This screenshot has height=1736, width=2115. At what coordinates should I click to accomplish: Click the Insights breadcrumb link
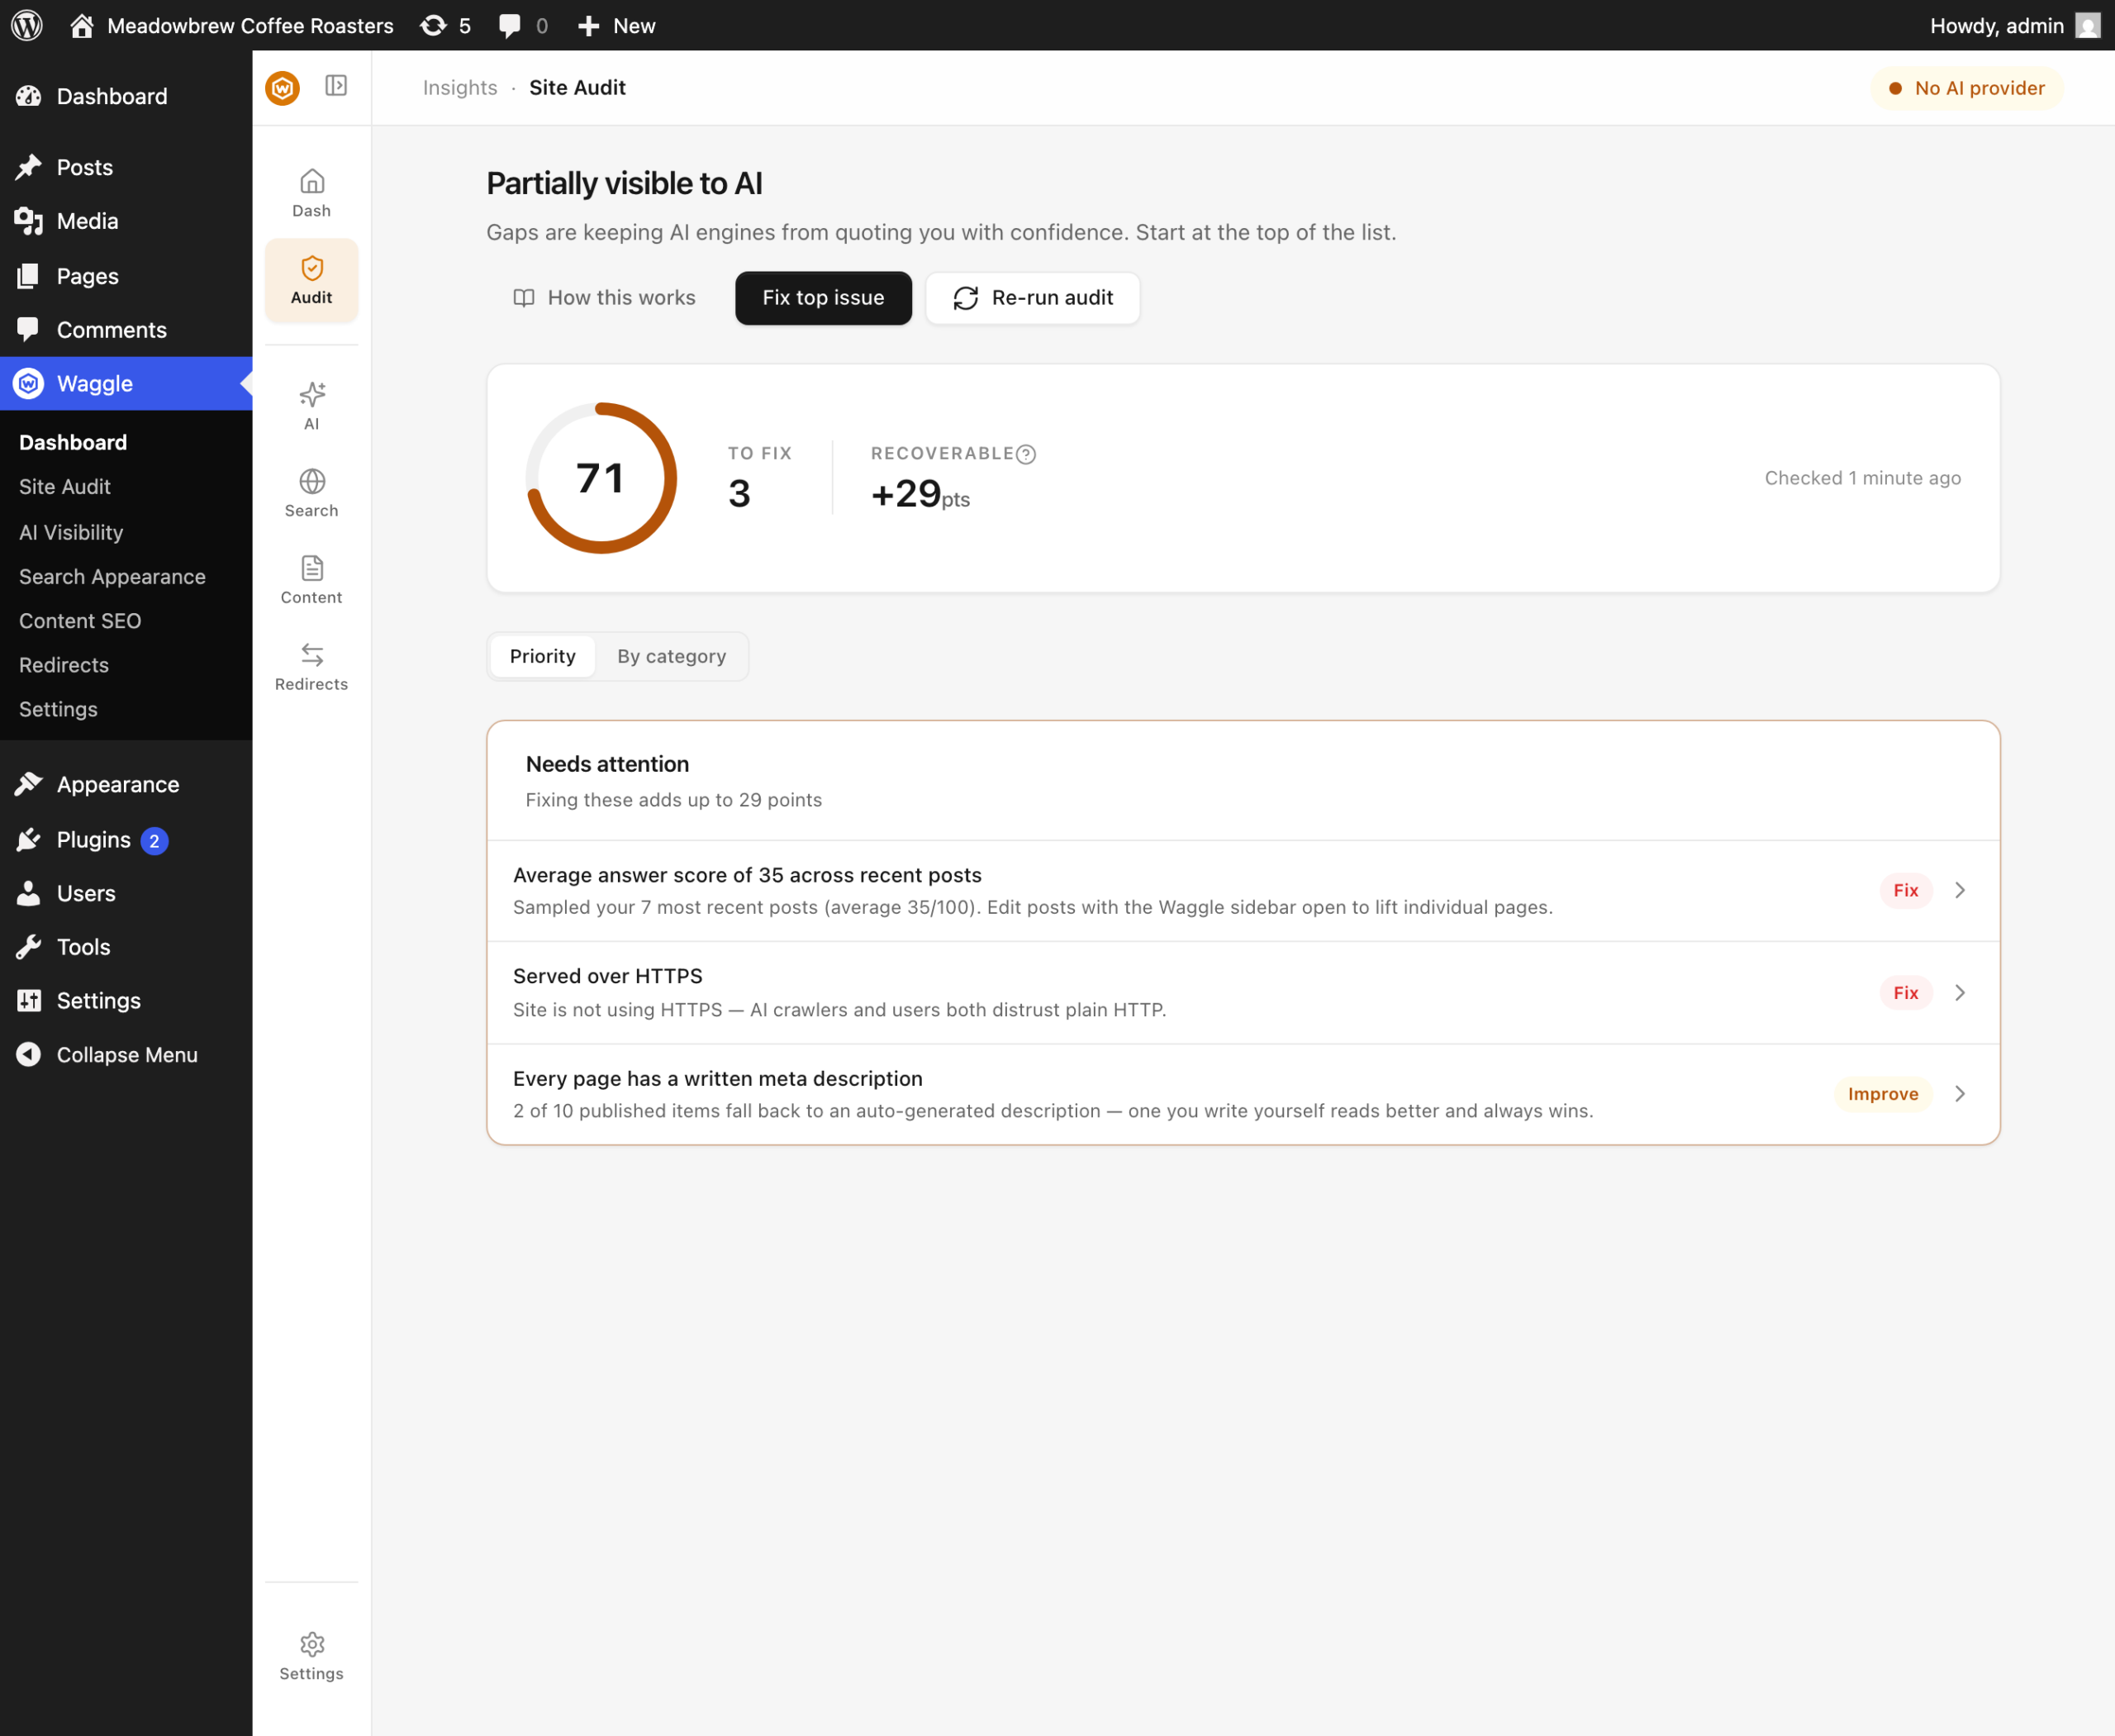pos(460,88)
